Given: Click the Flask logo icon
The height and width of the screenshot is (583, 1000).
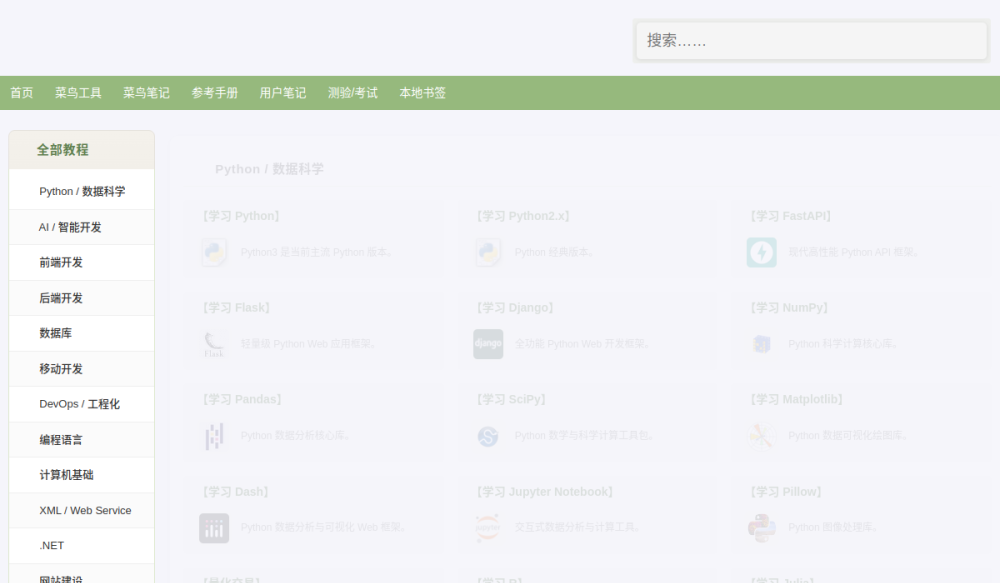Looking at the screenshot, I should click(x=214, y=344).
